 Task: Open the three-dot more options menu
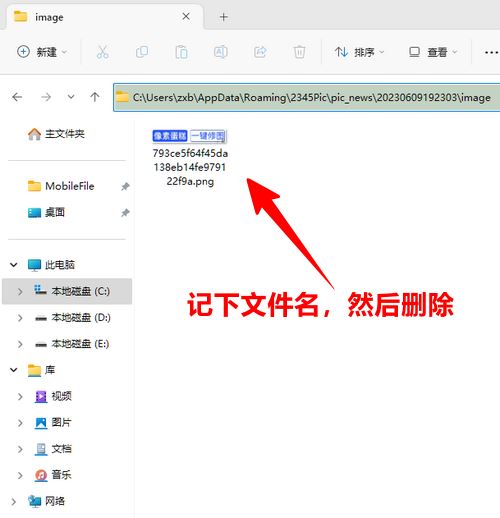click(491, 52)
